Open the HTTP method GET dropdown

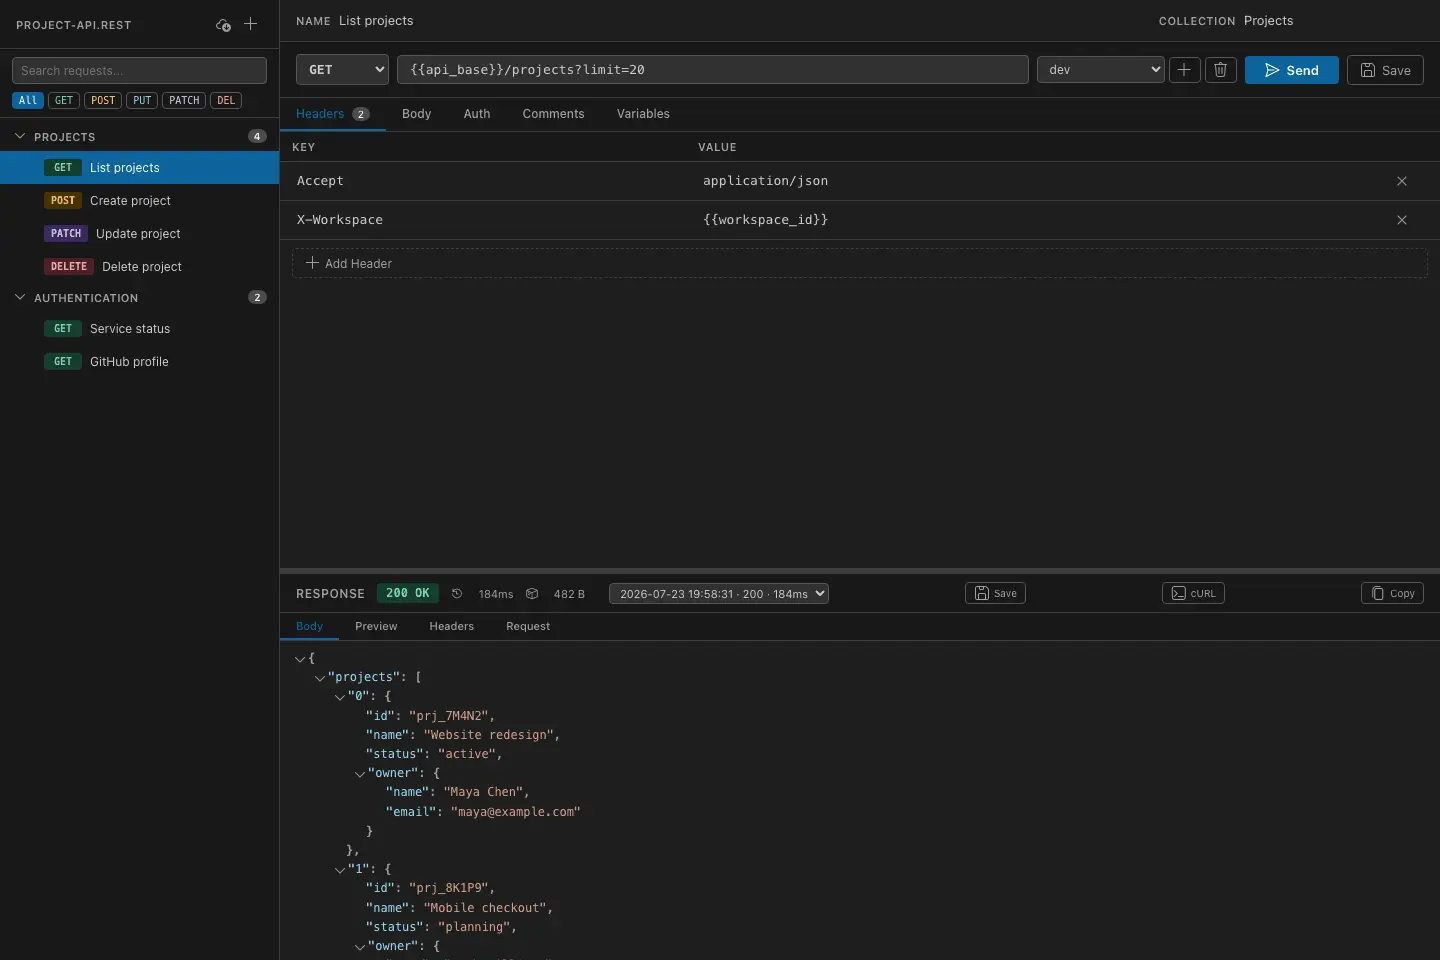coord(342,70)
